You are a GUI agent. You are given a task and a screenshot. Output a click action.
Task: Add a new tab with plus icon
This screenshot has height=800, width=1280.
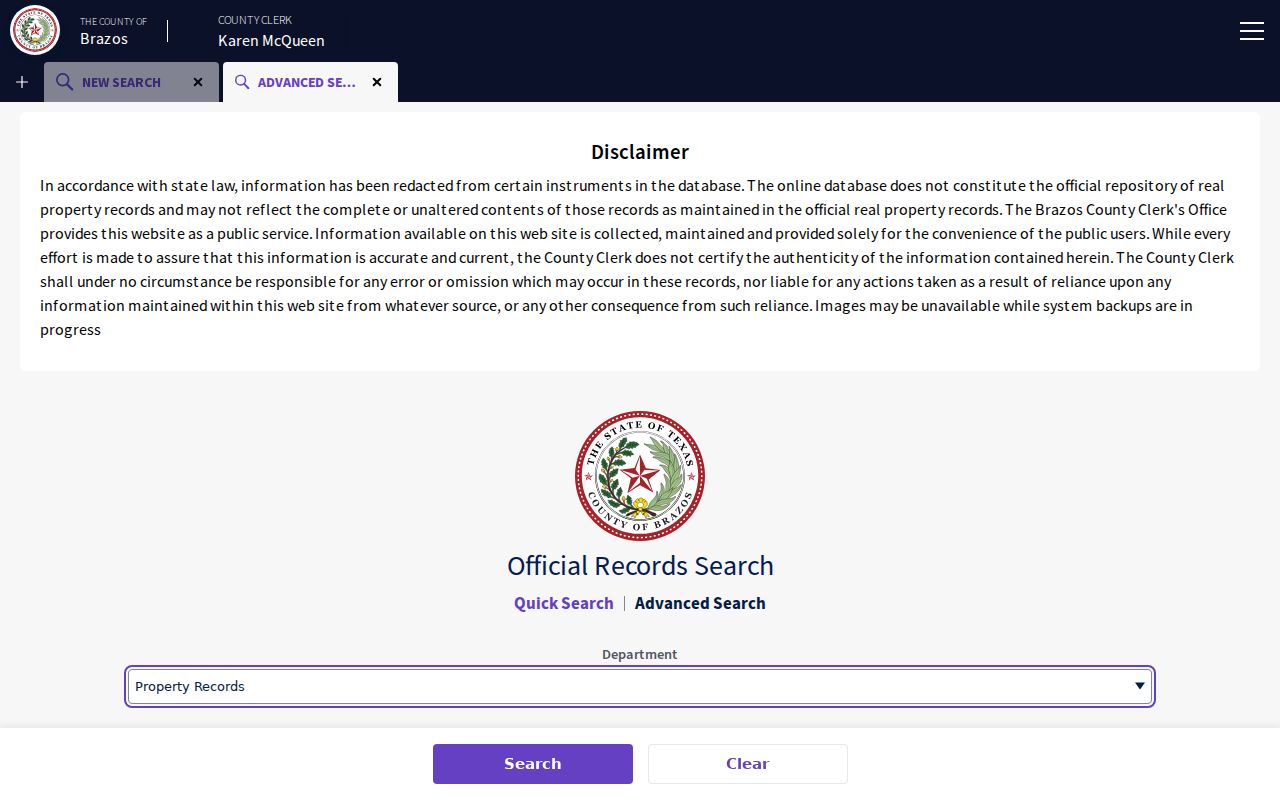click(x=22, y=82)
